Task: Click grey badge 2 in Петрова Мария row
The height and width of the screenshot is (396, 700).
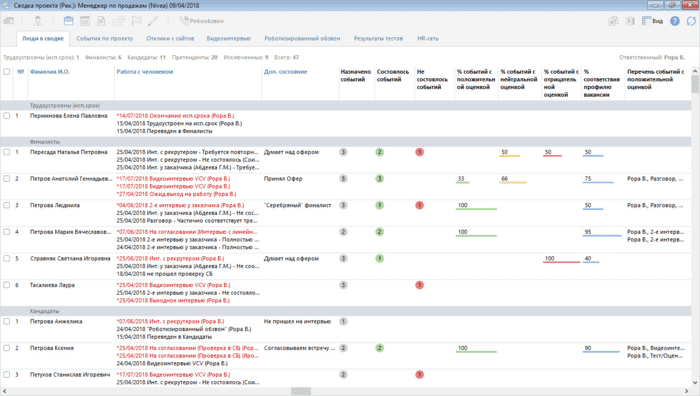Action: pos(343,232)
